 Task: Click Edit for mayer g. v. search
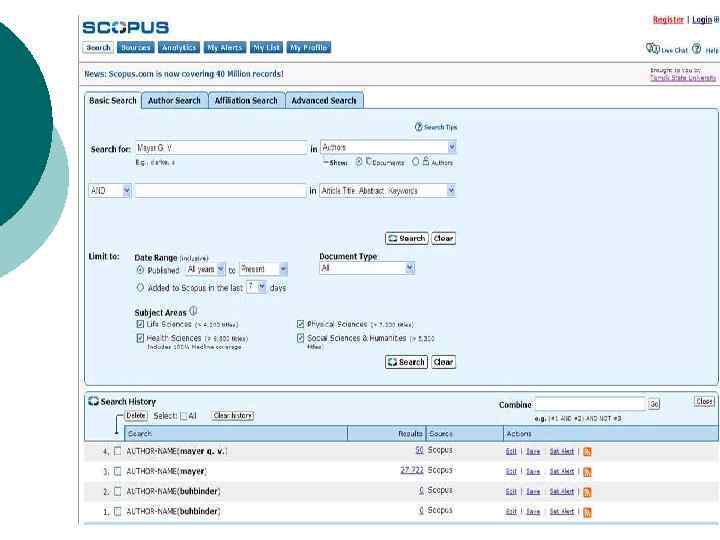tap(511, 451)
